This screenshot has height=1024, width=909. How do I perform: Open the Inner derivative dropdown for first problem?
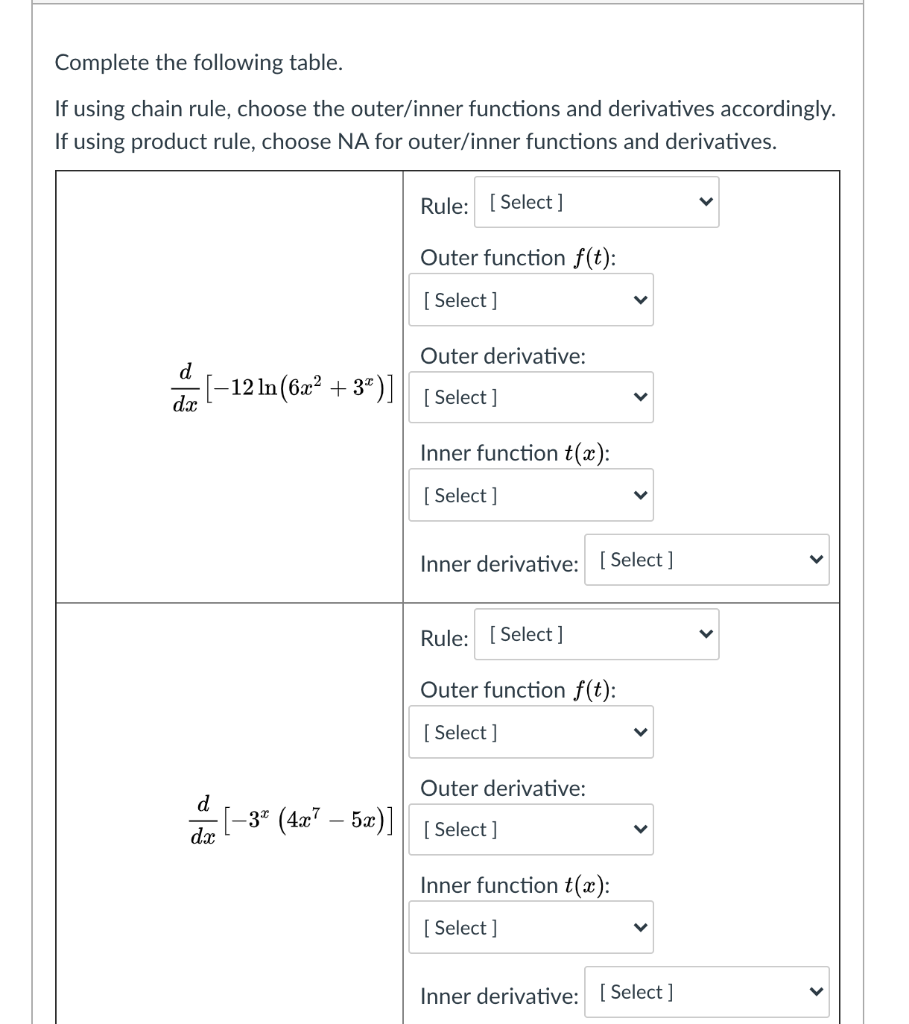[x=706, y=559]
